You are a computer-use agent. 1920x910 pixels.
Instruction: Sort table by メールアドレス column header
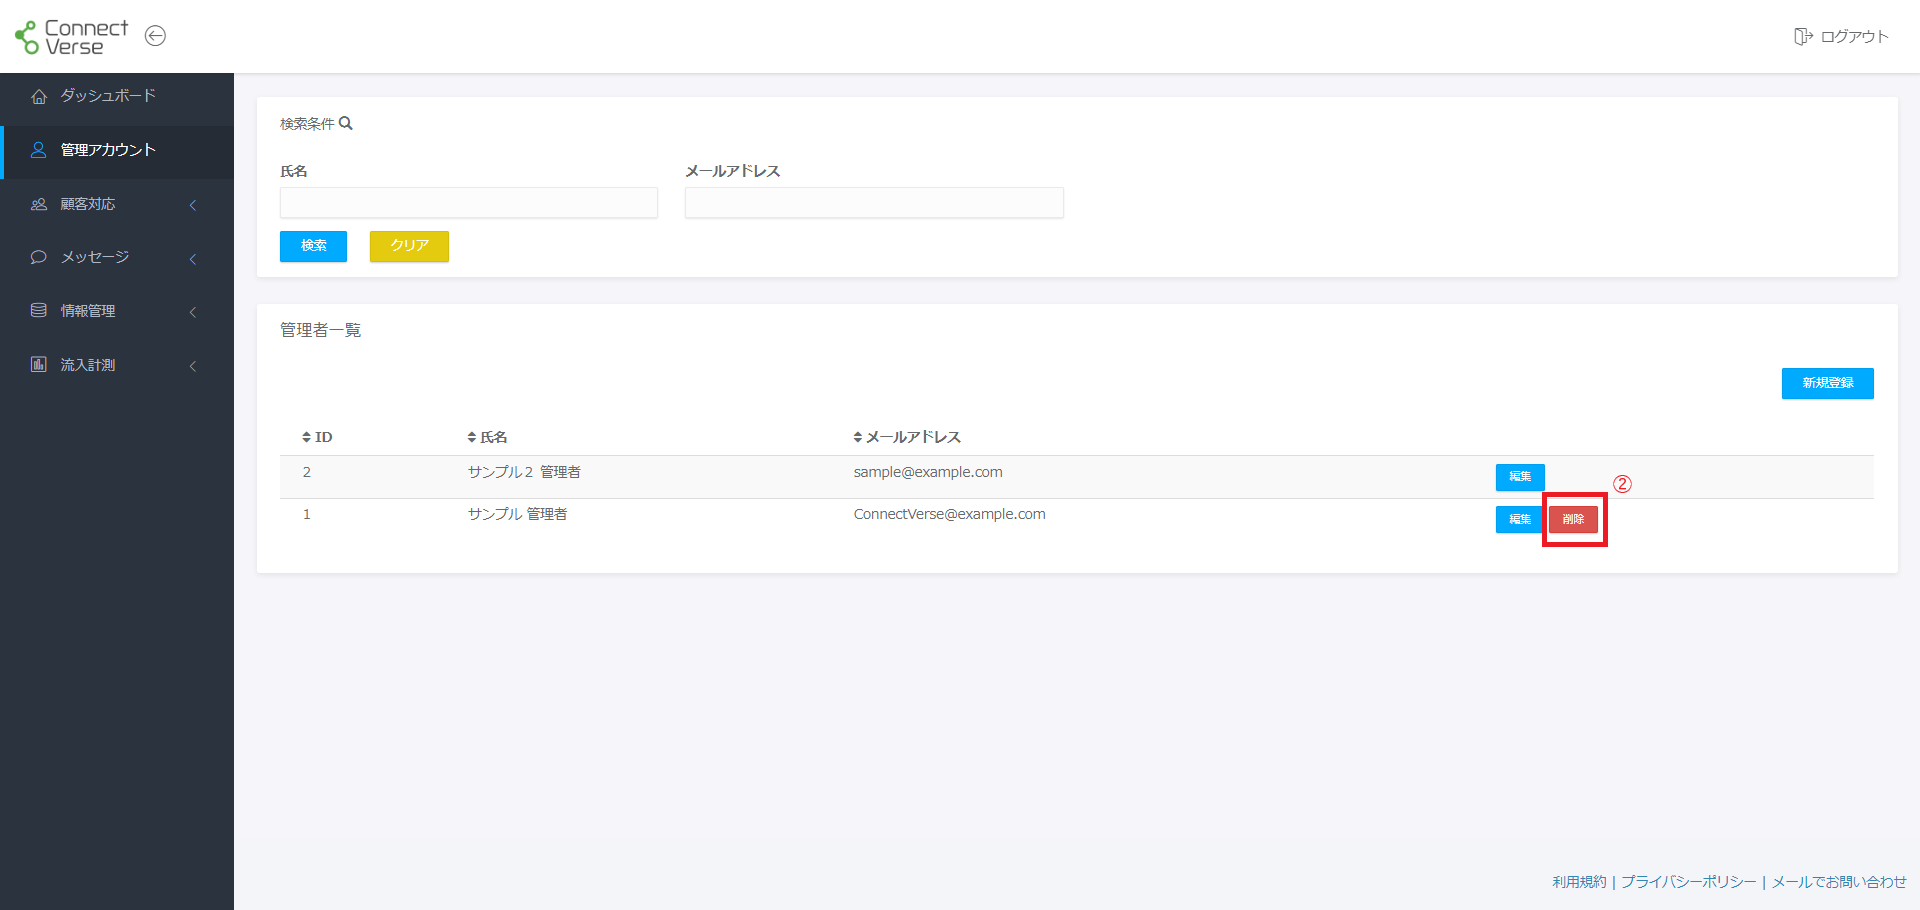[x=907, y=437]
